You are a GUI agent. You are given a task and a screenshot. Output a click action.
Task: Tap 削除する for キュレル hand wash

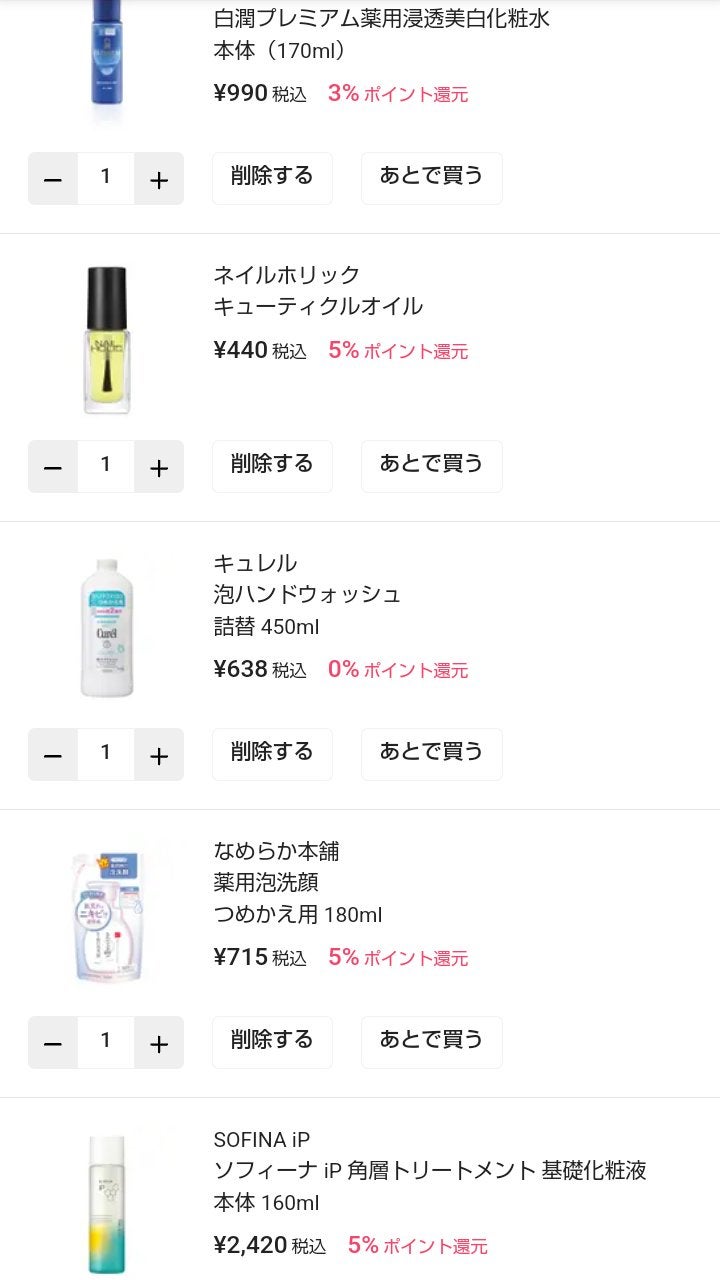click(272, 754)
